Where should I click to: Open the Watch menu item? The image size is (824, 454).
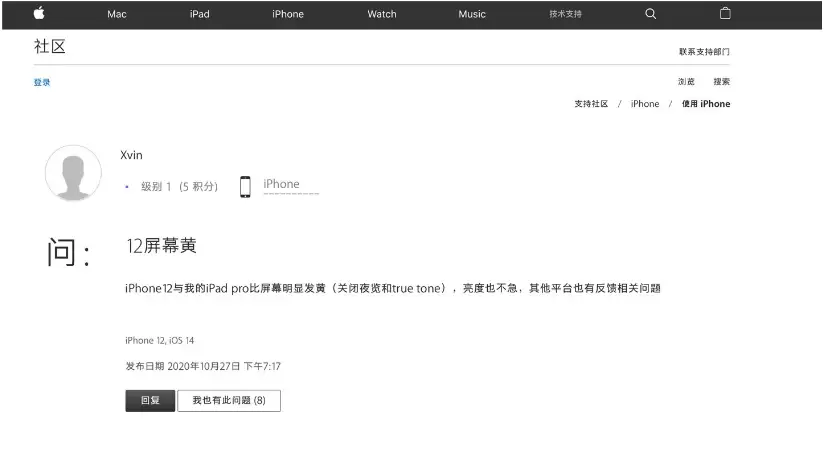pos(382,14)
